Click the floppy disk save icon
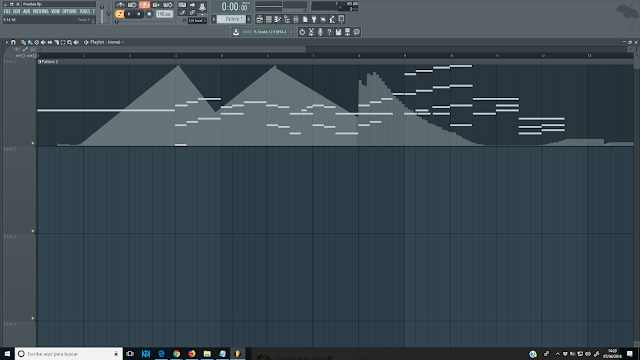Viewport: 640px width, 360px height. pyautogui.click(x=338, y=32)
